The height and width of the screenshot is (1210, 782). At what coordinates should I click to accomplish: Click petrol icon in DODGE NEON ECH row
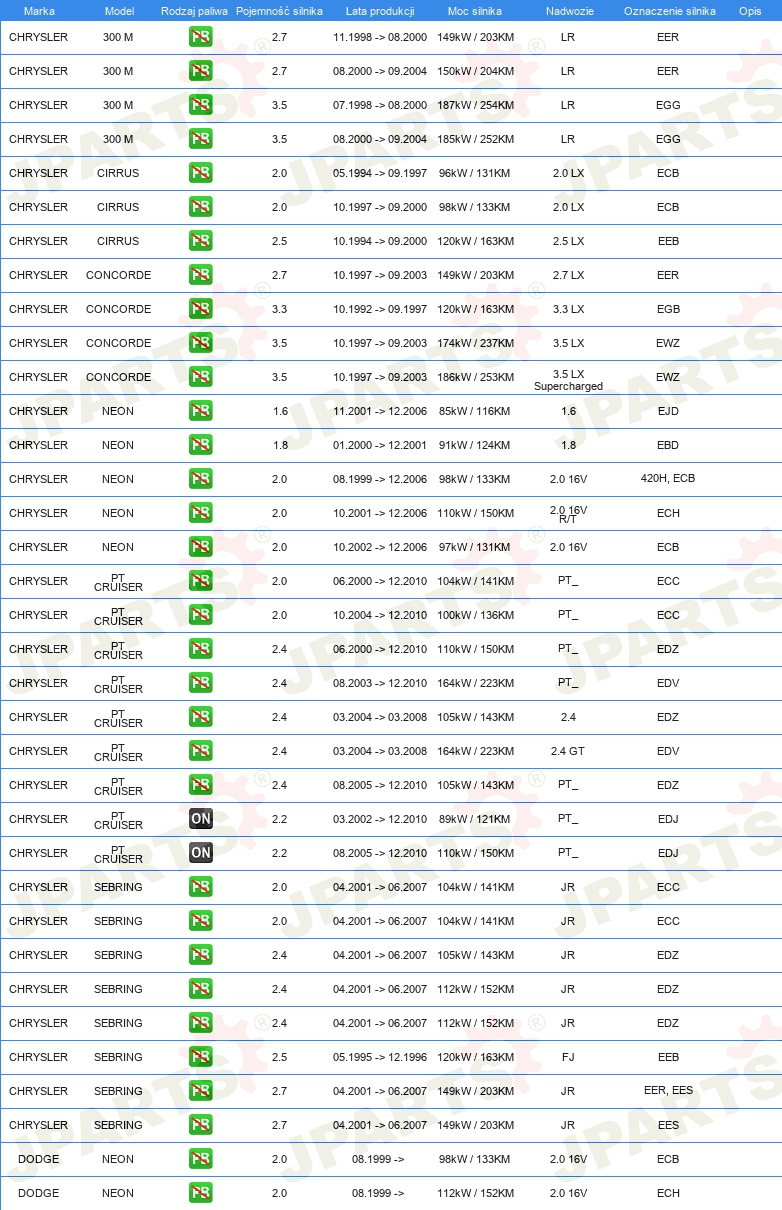pyautogui.click(x=201, y=1193)
